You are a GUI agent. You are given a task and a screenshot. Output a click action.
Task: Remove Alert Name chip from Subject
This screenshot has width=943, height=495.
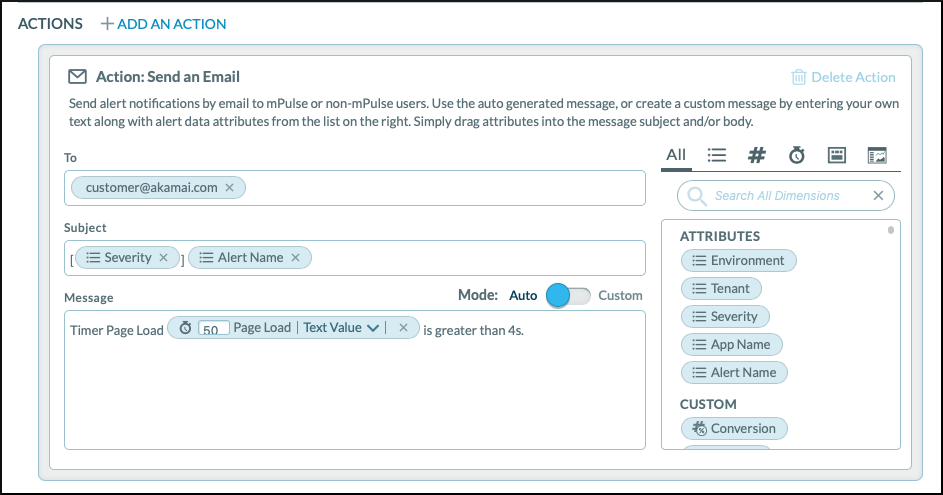coord(296,257)
